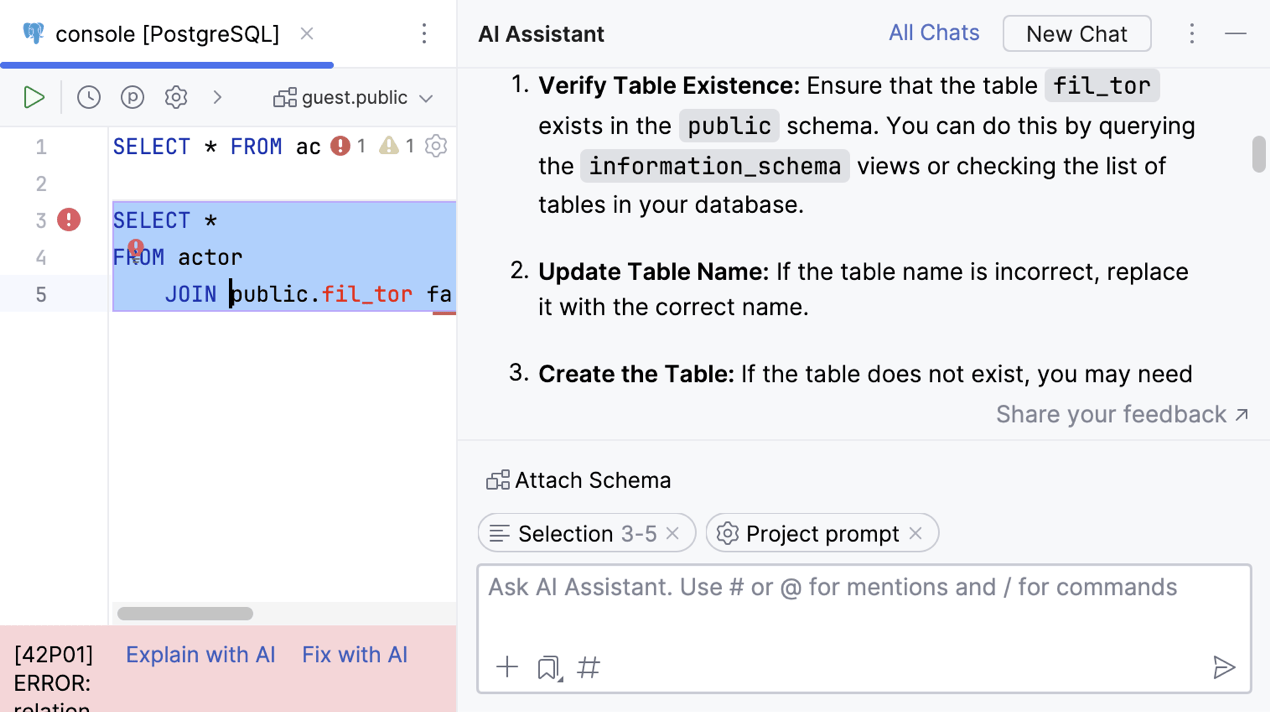Open console tab options menu
1270x712 pixels.
424,34
